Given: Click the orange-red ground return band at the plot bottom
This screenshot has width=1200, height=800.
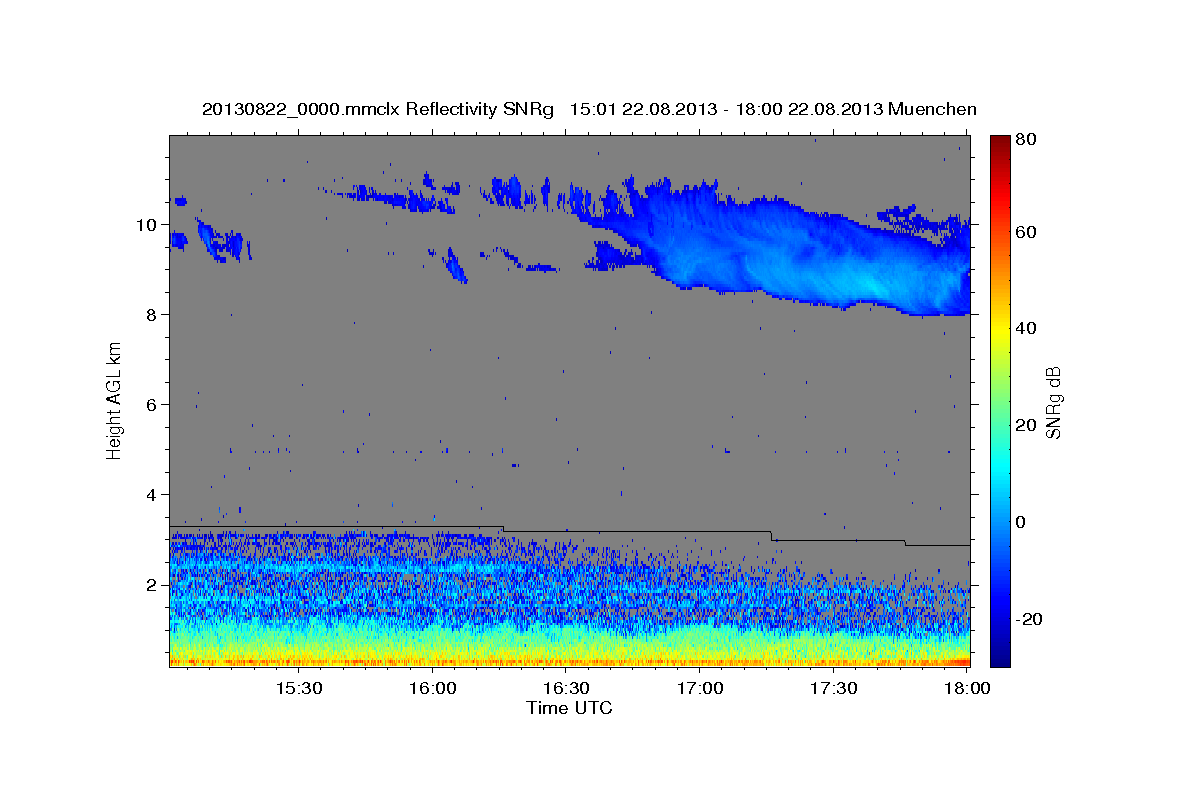Looking at the screenshot, I should click(569, 662).
